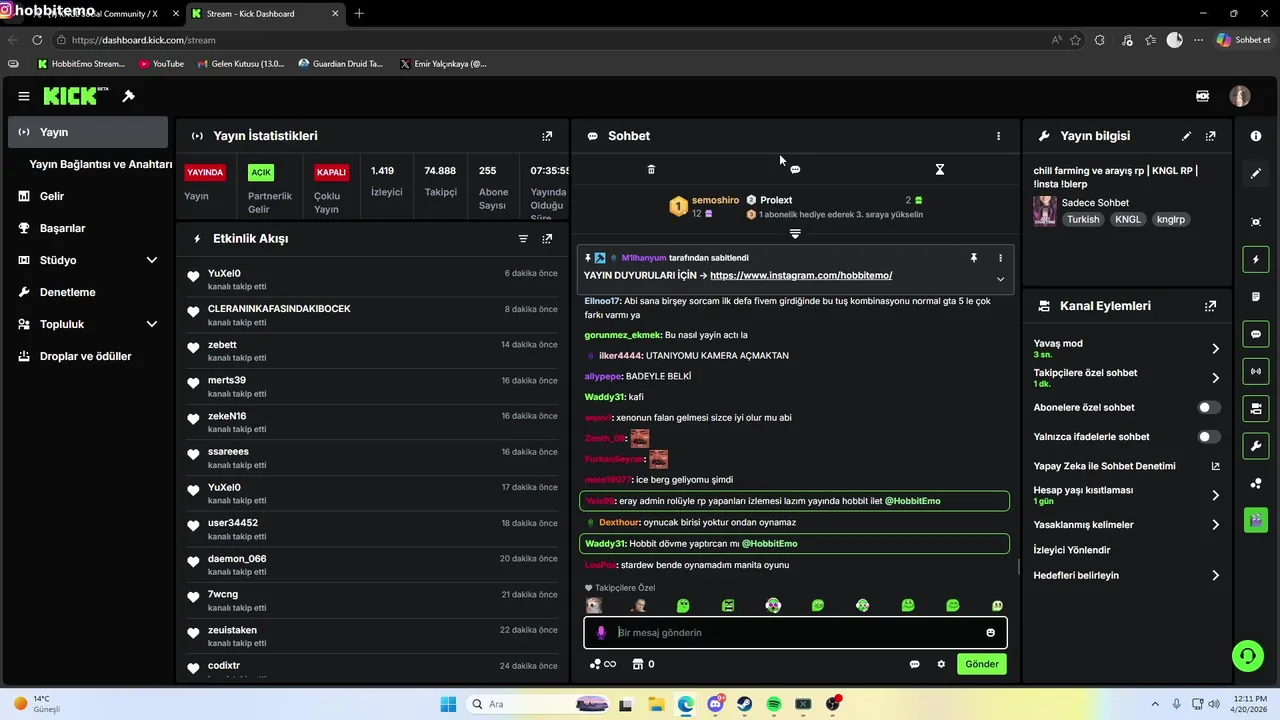Open Hedefleri belirleyin arrow

1215,576
